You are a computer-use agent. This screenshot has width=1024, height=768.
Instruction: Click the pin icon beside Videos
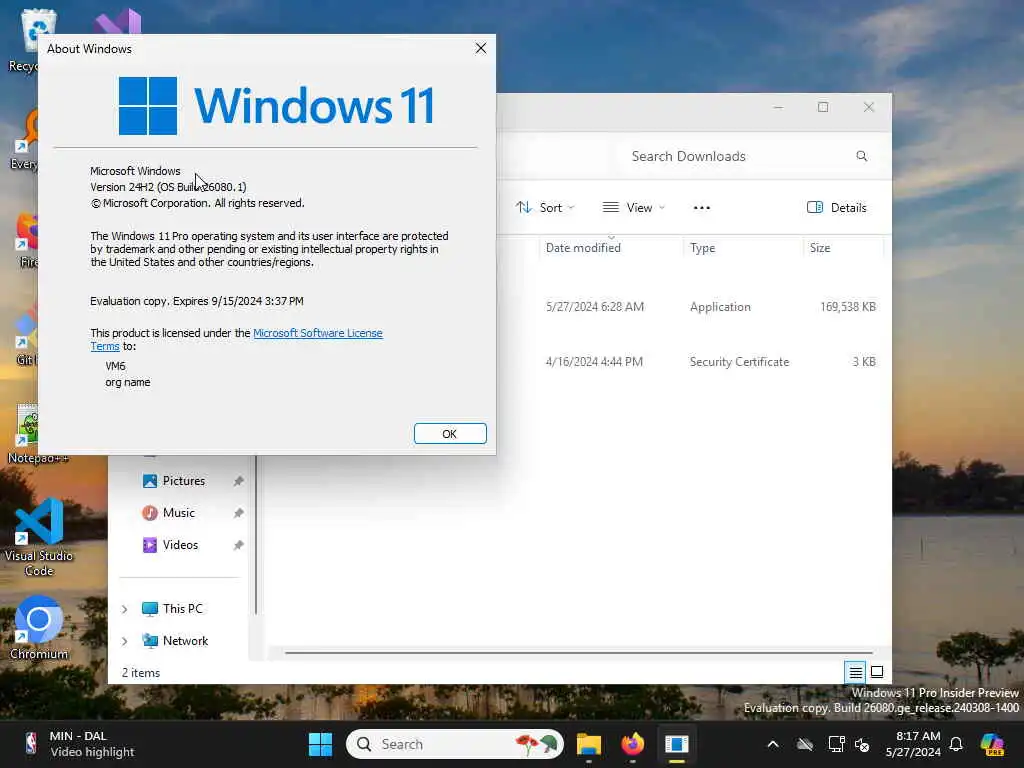pos(238,545)
